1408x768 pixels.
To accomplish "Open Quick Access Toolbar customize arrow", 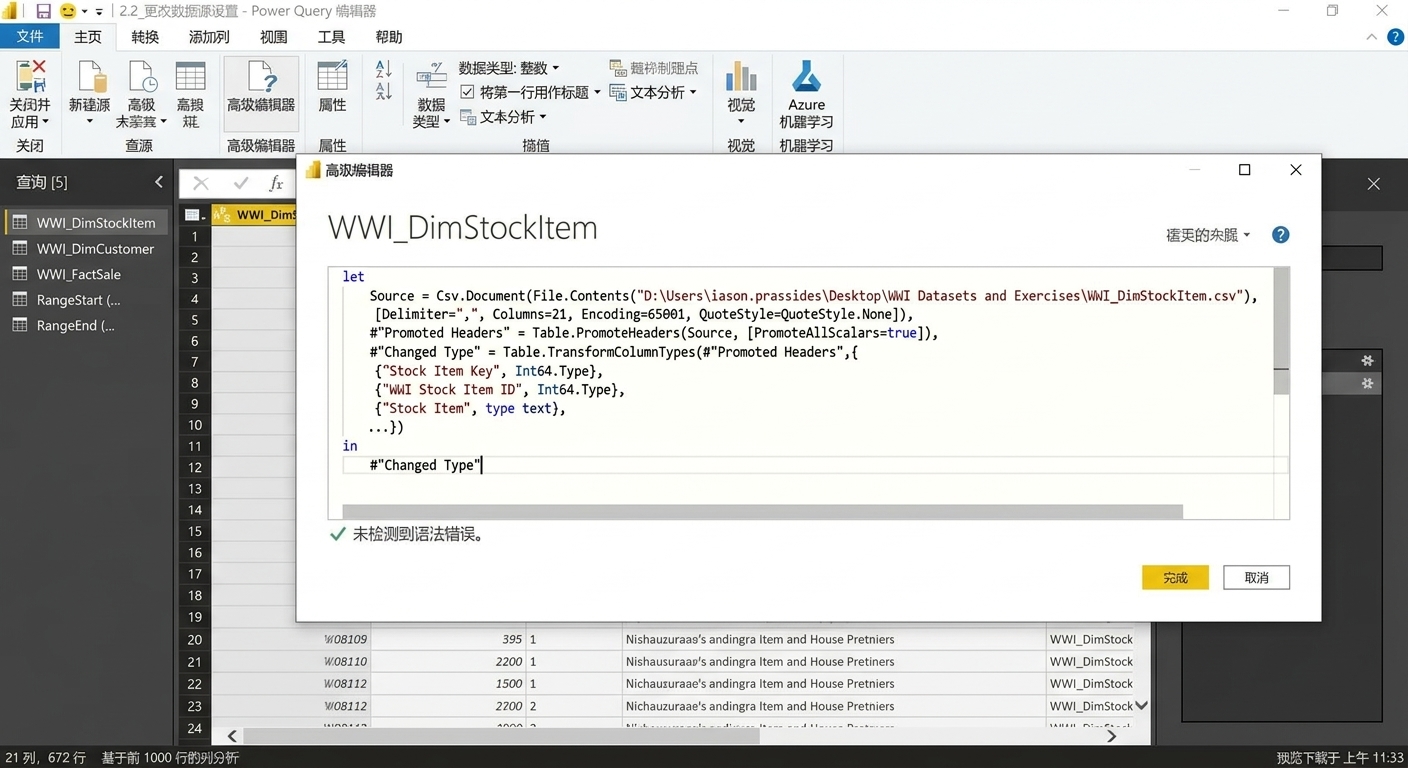I will click(99, 12).
